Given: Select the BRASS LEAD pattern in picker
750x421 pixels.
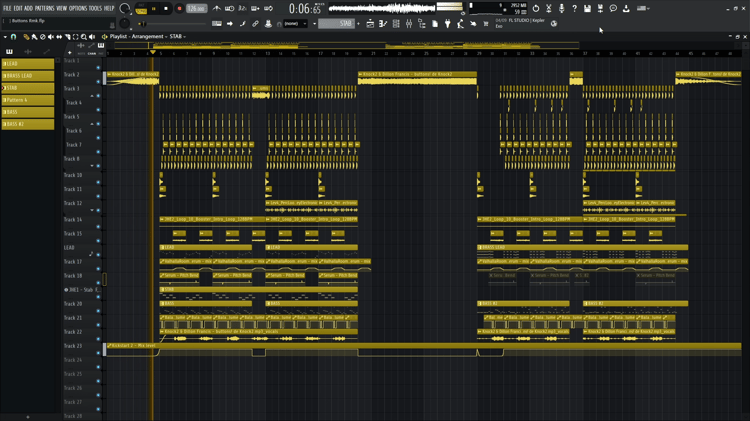Looking at the screenshot, I should tap(28, 76).
